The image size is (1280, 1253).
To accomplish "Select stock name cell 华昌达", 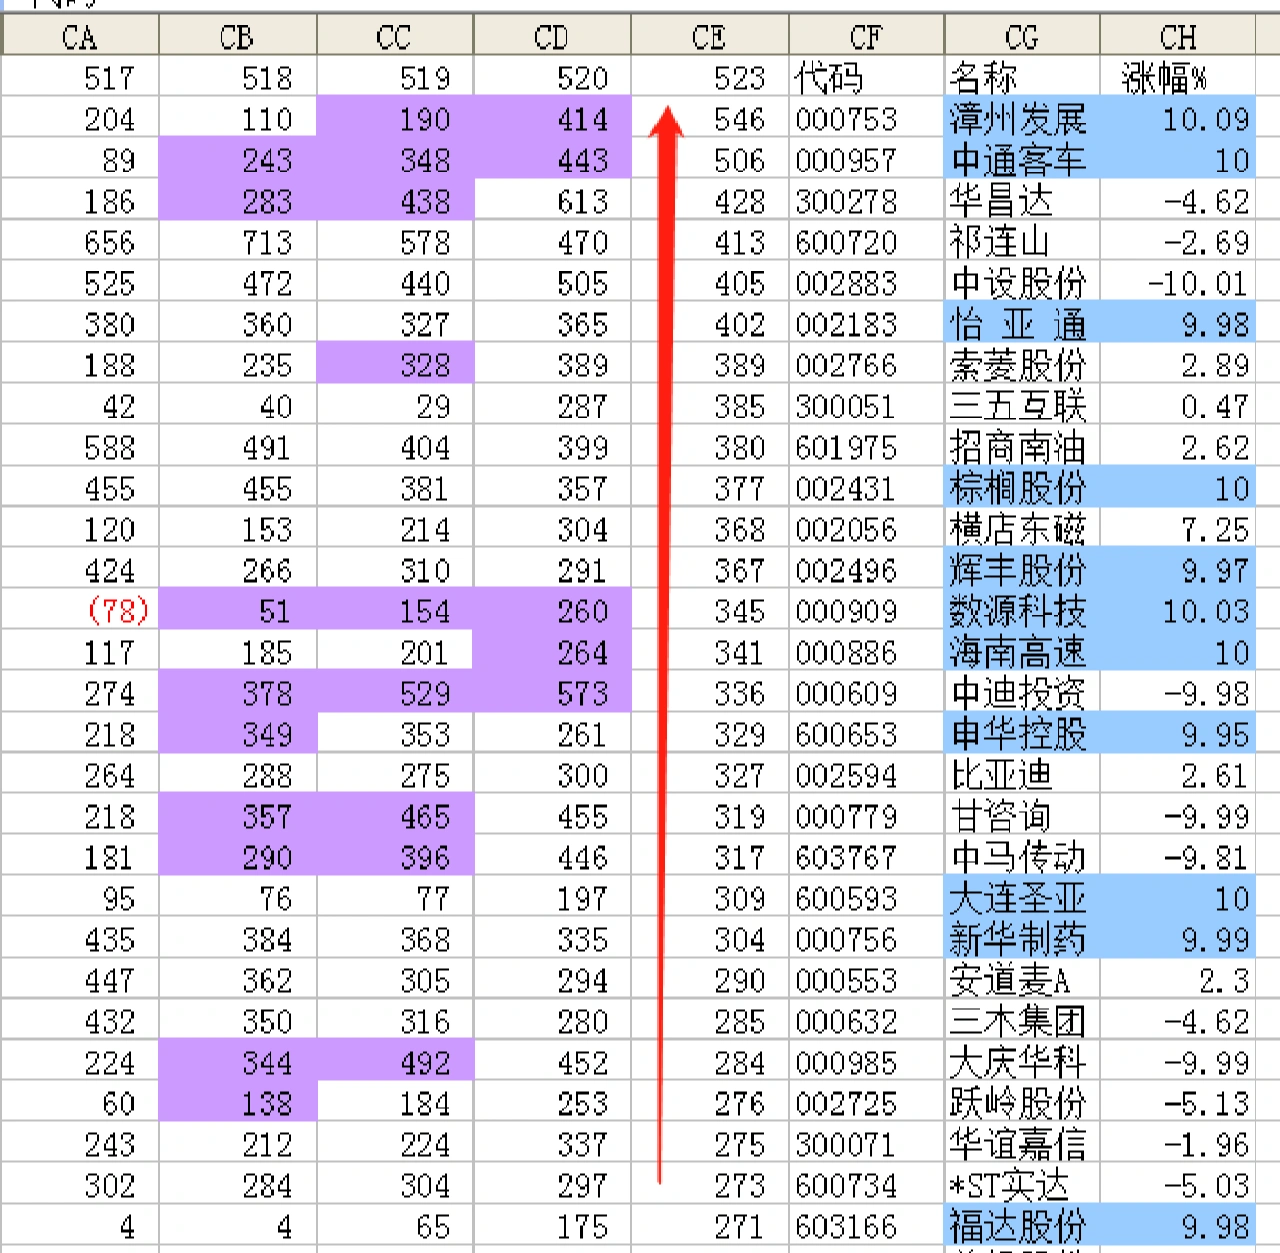I will [x=1022, y=201].
